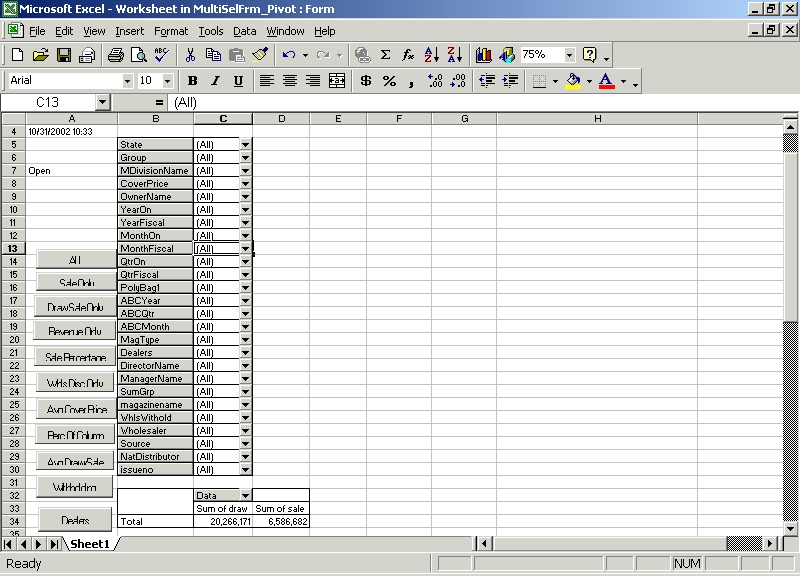
Task: Open the Insert menu
Action: [x=129, y=31]
